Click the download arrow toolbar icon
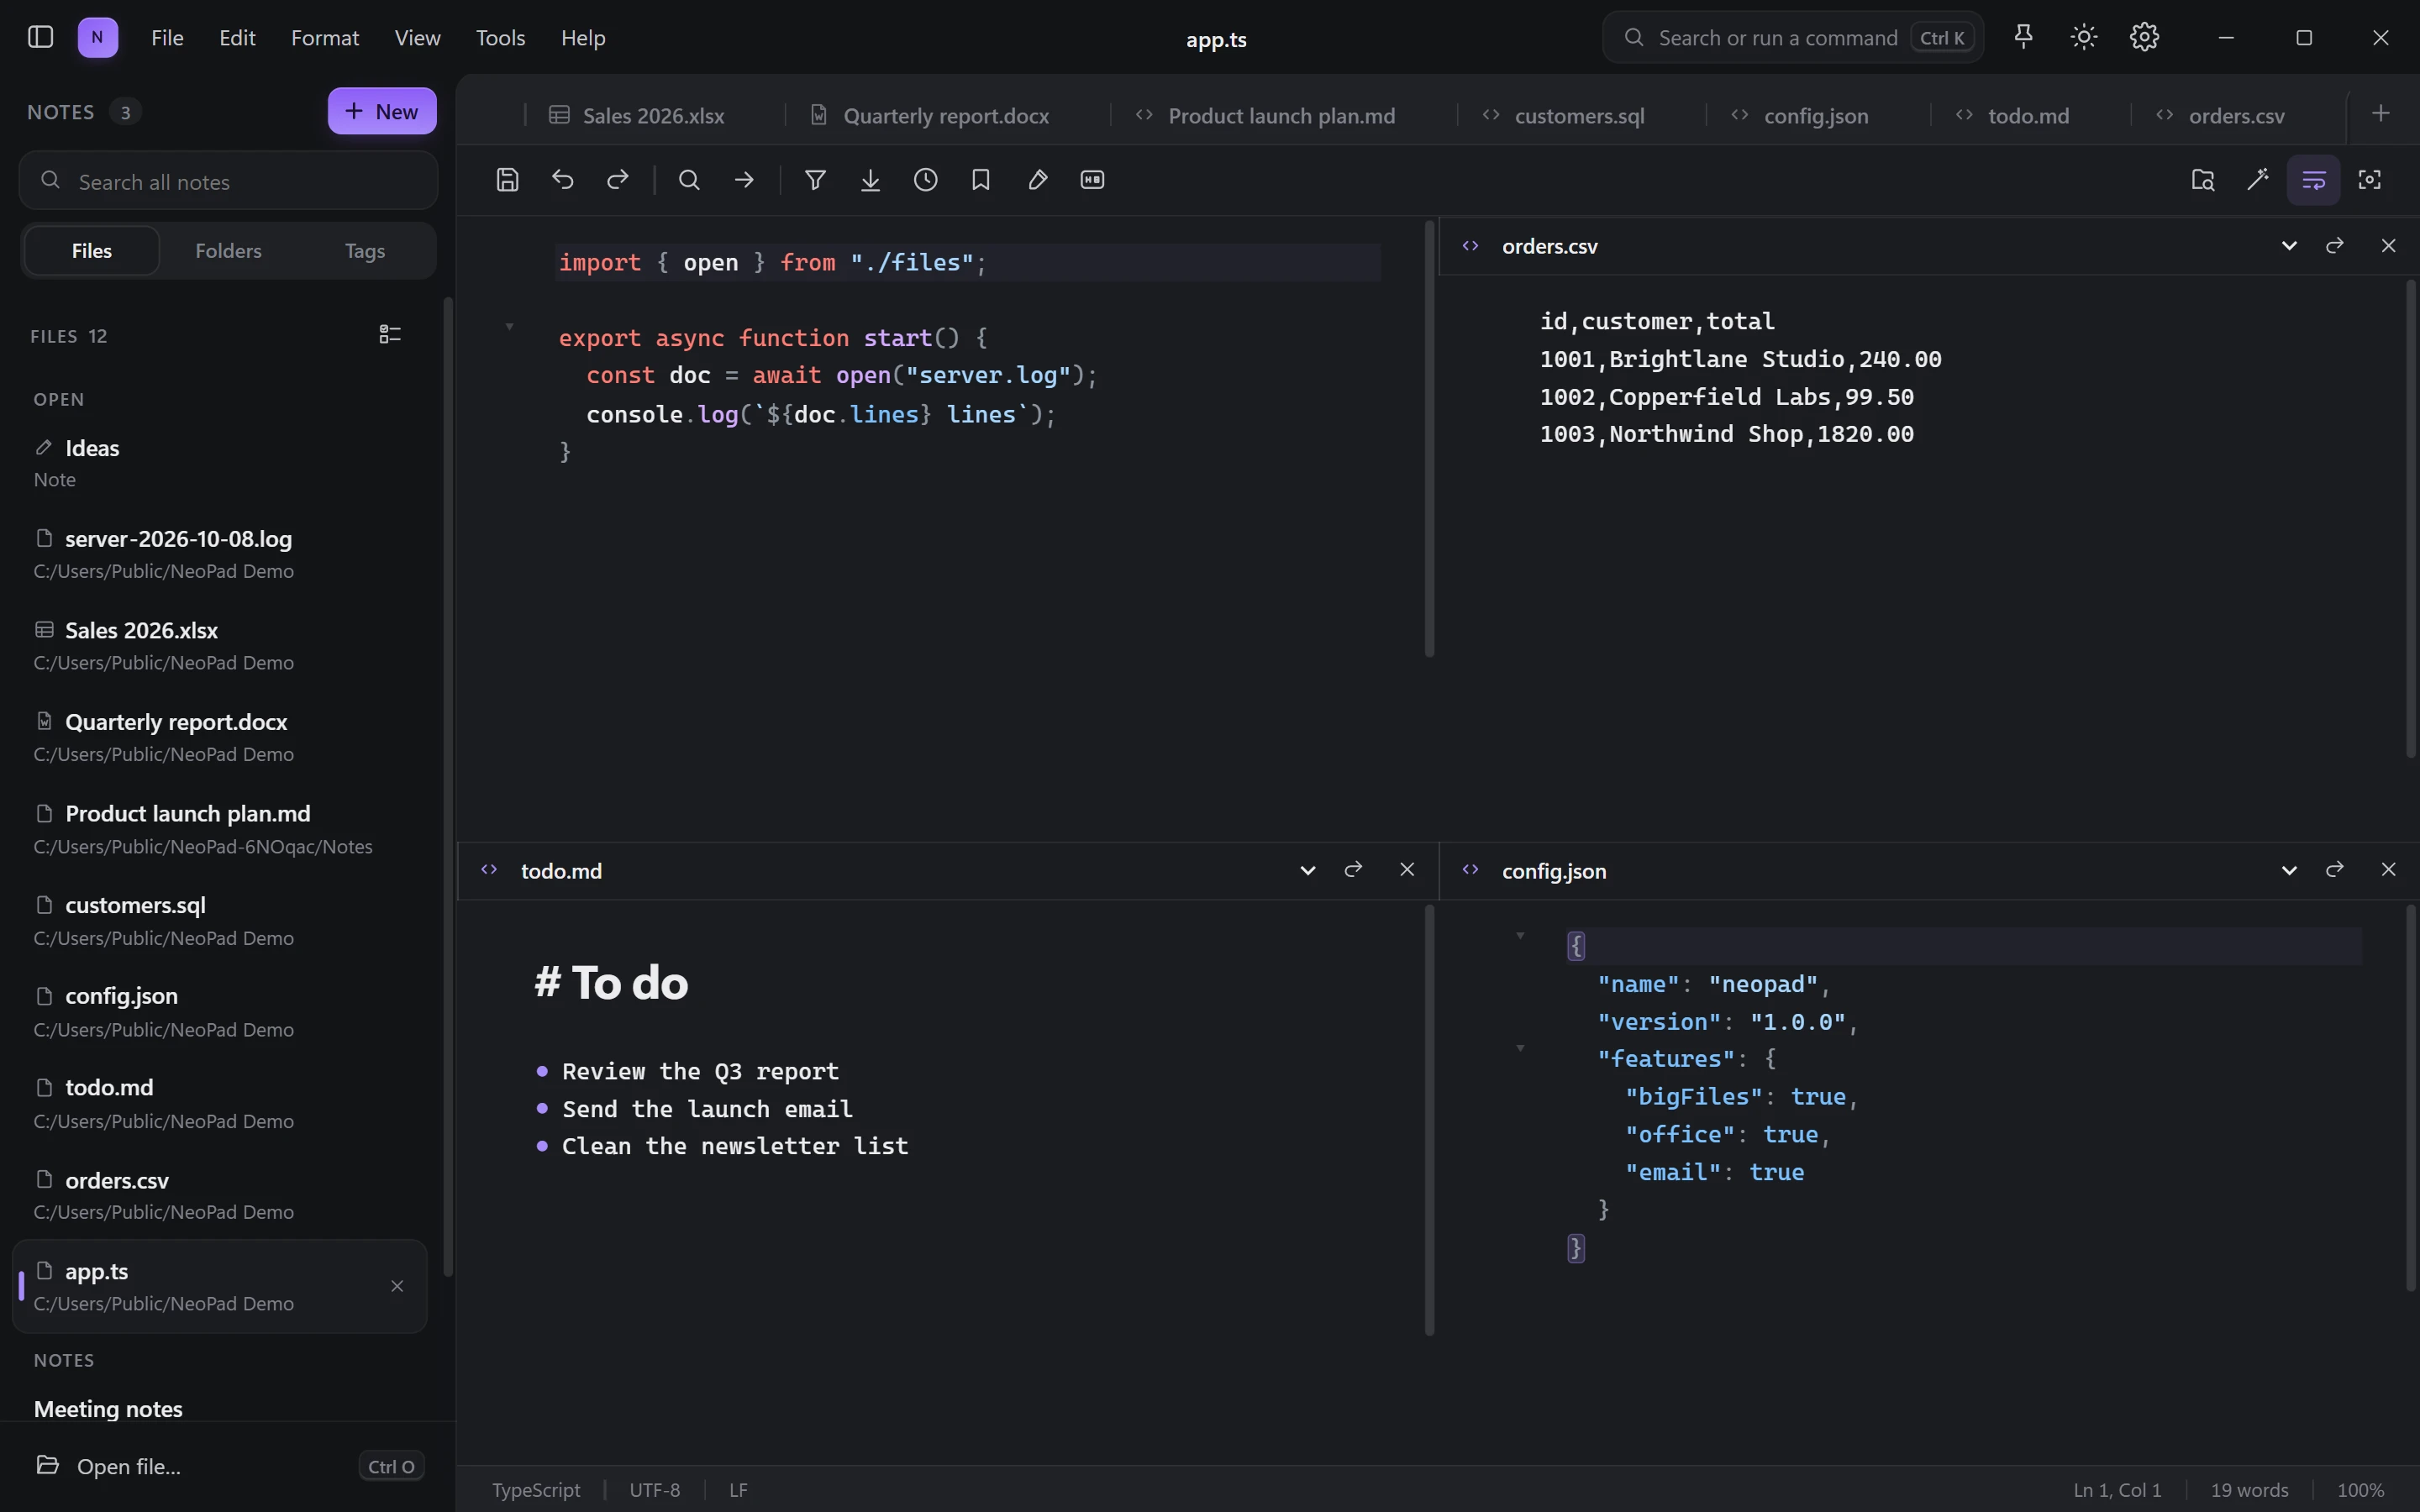This screenshot has width=2420, height=1512. (870, 180)
